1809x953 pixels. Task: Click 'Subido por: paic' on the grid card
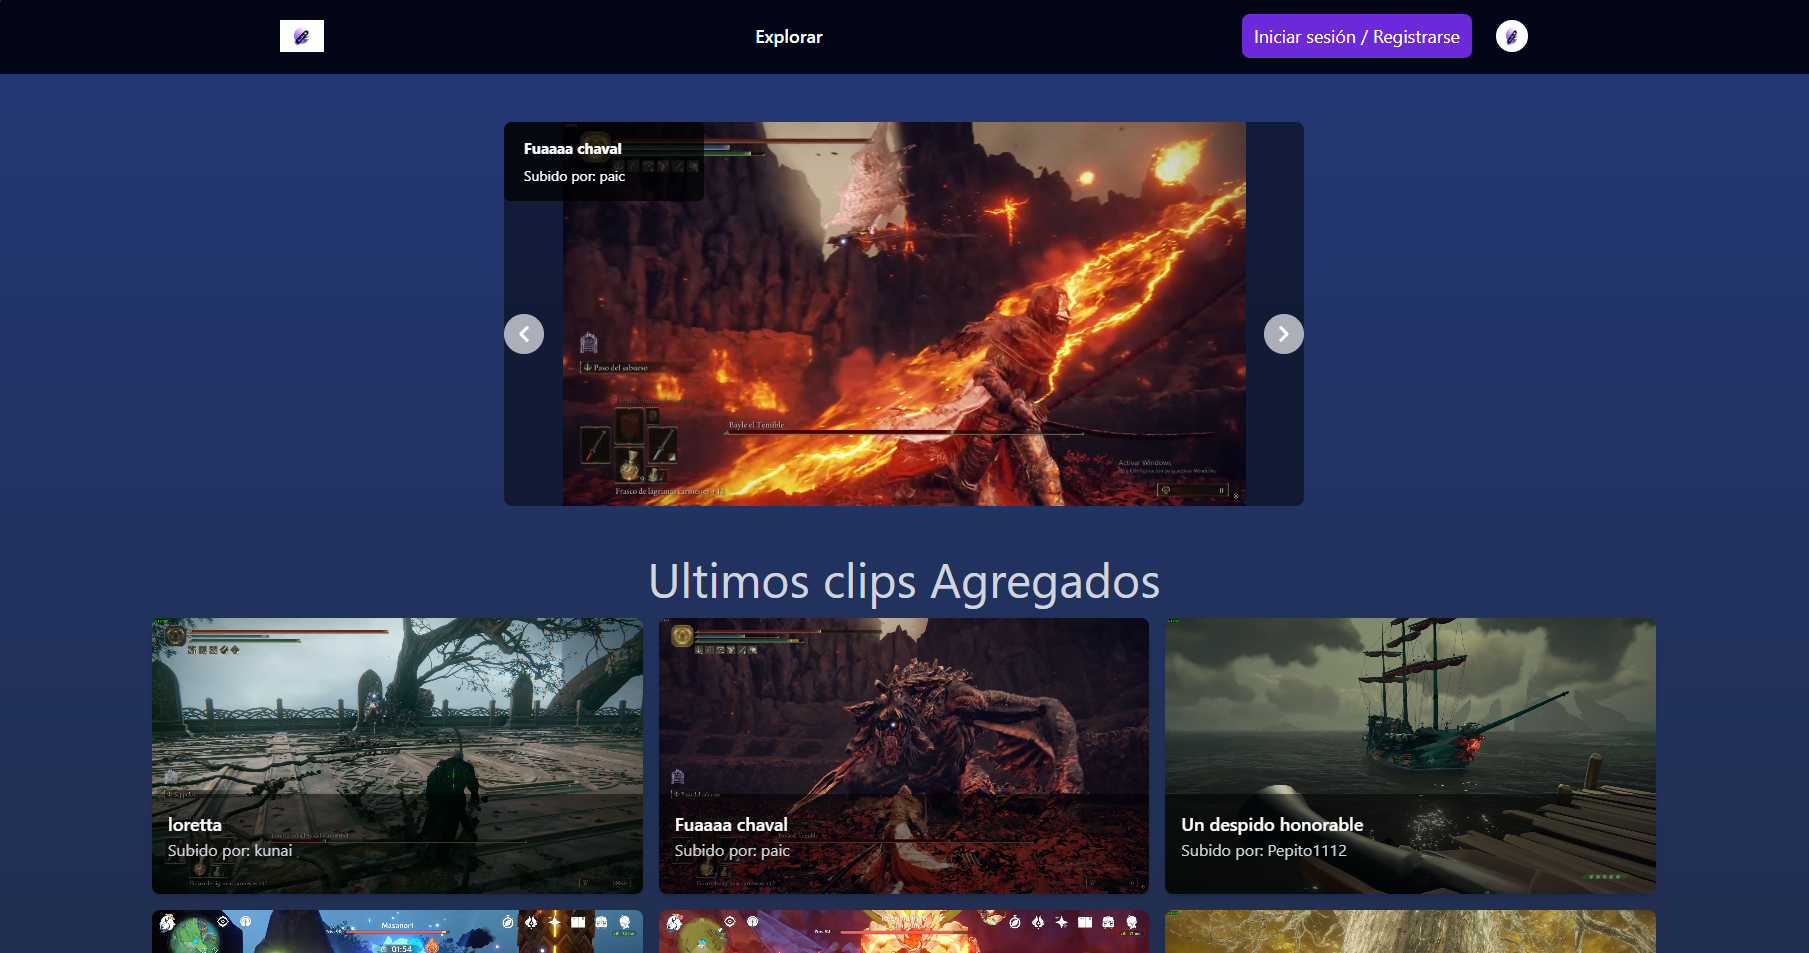pos(732,851)
